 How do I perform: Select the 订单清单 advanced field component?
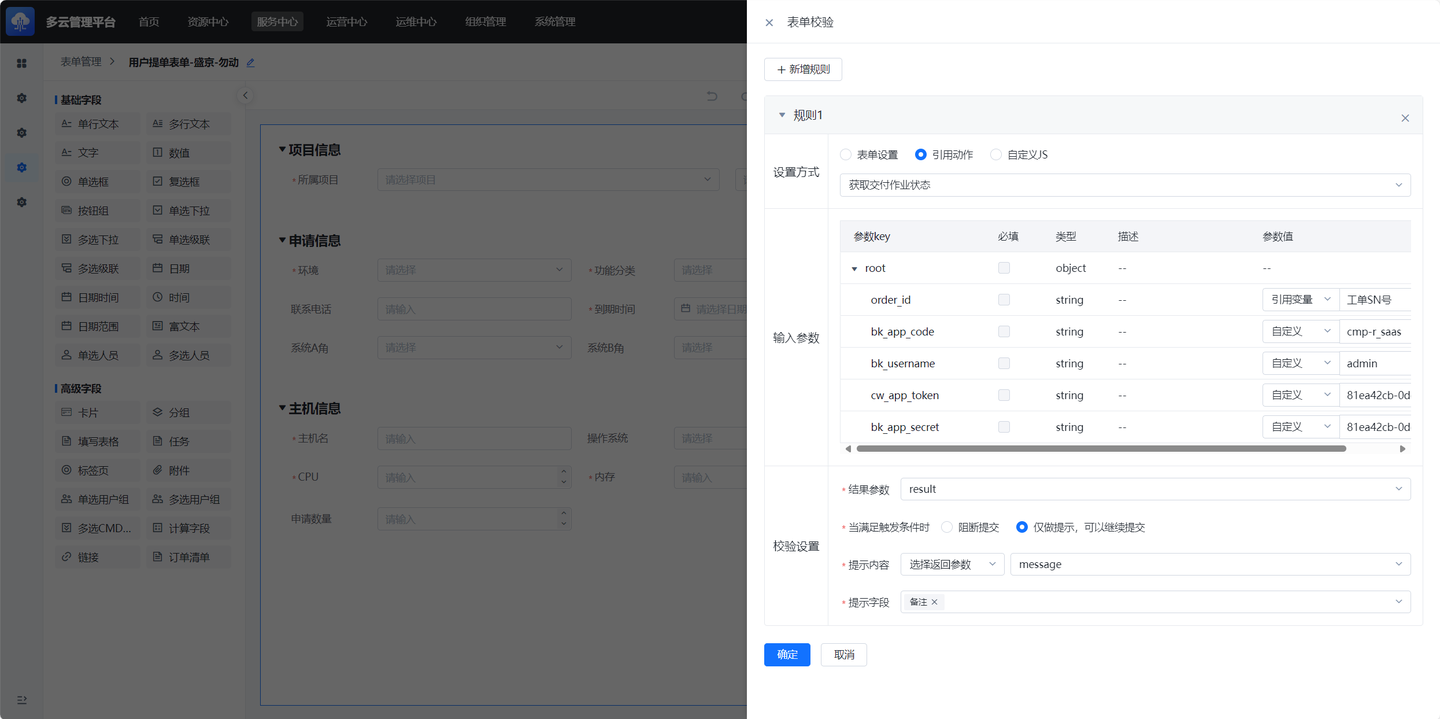[x=188, y=558]
